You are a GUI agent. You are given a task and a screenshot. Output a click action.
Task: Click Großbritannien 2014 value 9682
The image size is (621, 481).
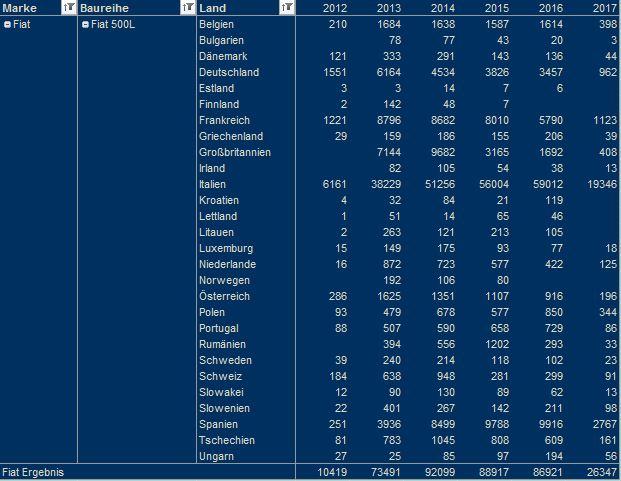click(443, 152)
